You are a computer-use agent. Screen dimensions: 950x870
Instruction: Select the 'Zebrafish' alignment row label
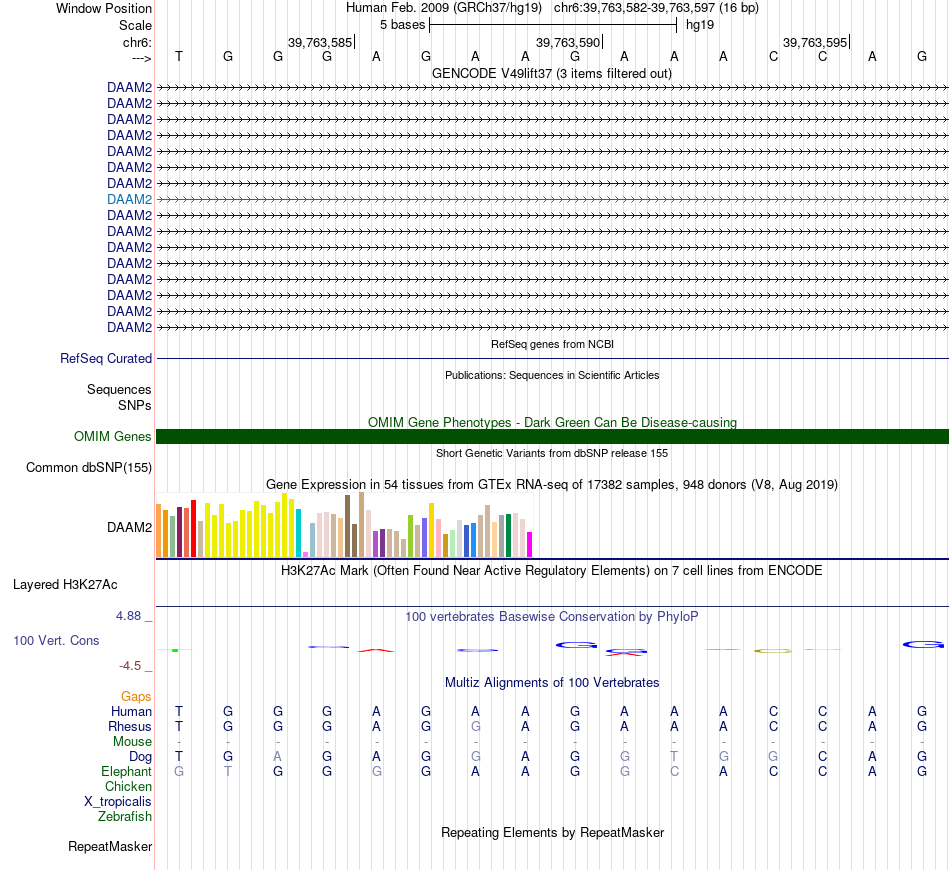click(125, 816)
